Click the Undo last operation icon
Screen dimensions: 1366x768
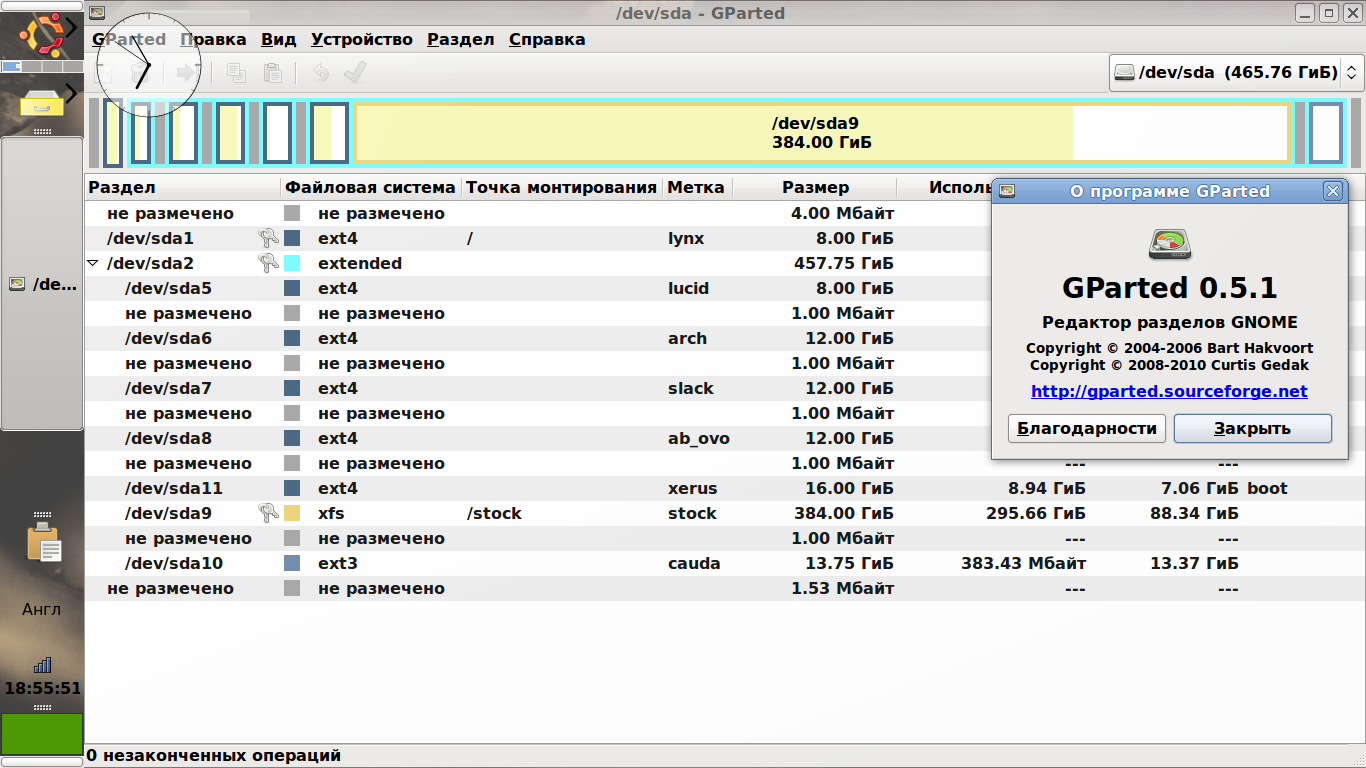[x=320, y=73]
